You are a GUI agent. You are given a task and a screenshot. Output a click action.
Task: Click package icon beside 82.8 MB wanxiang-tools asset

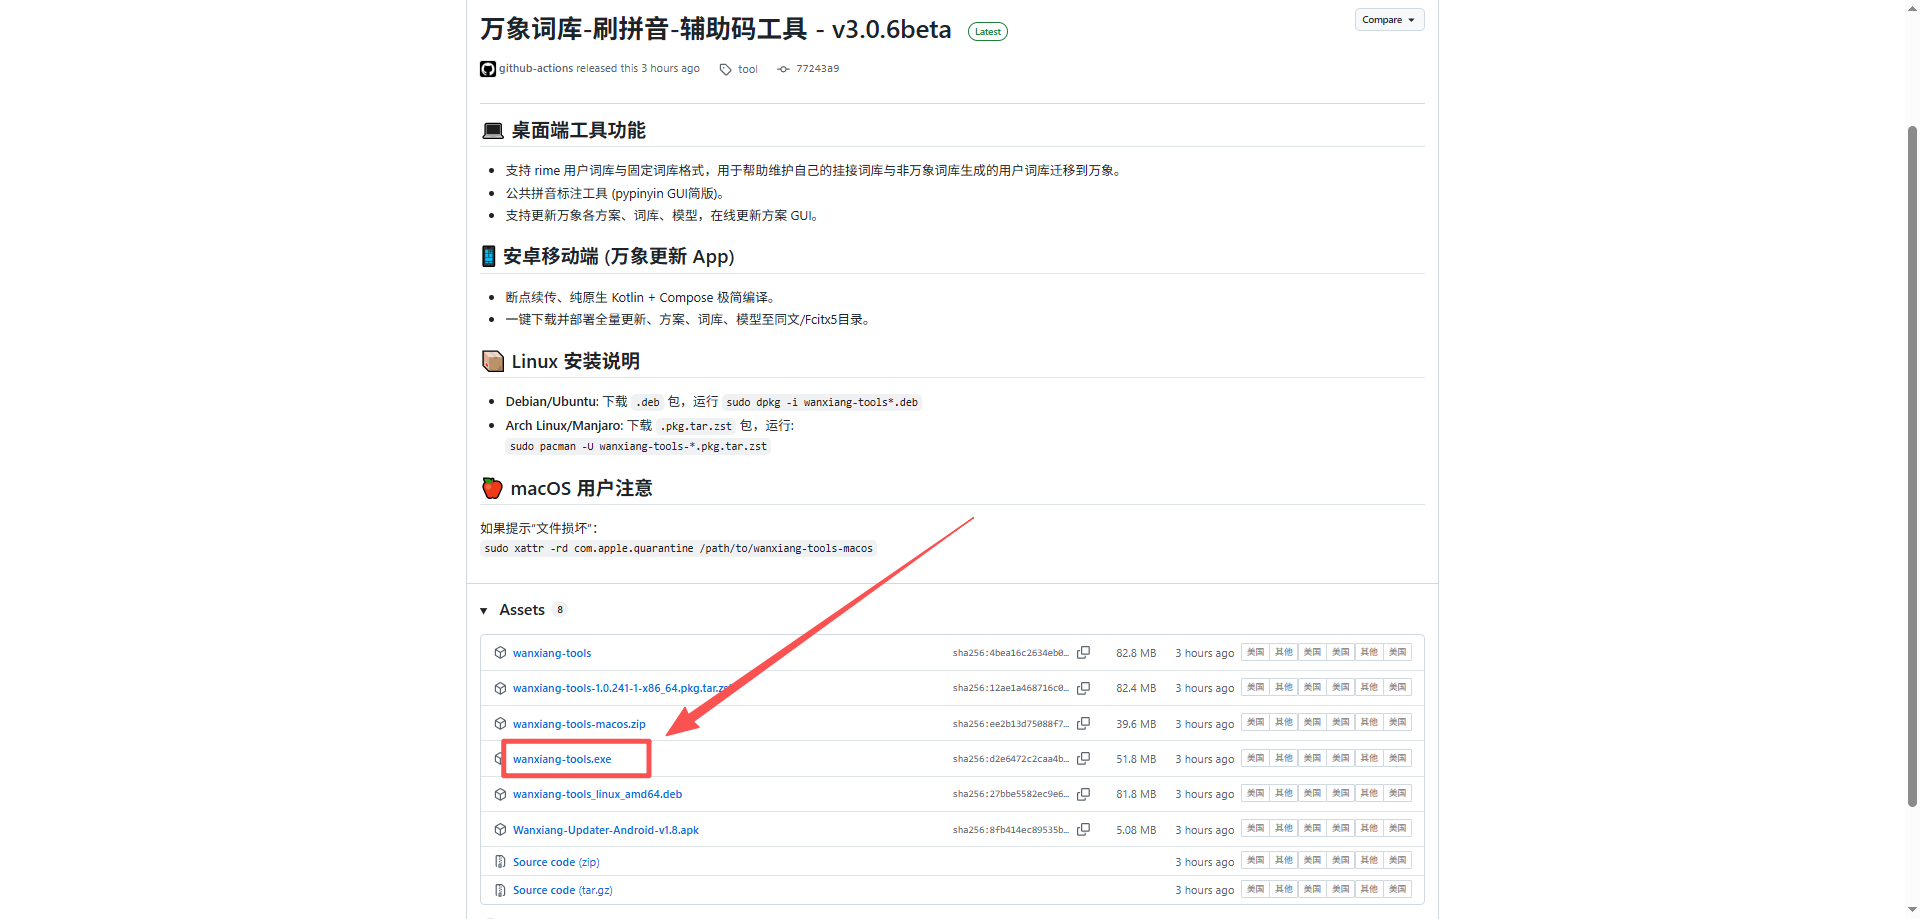pyautogui.click(x=500, y=653)
